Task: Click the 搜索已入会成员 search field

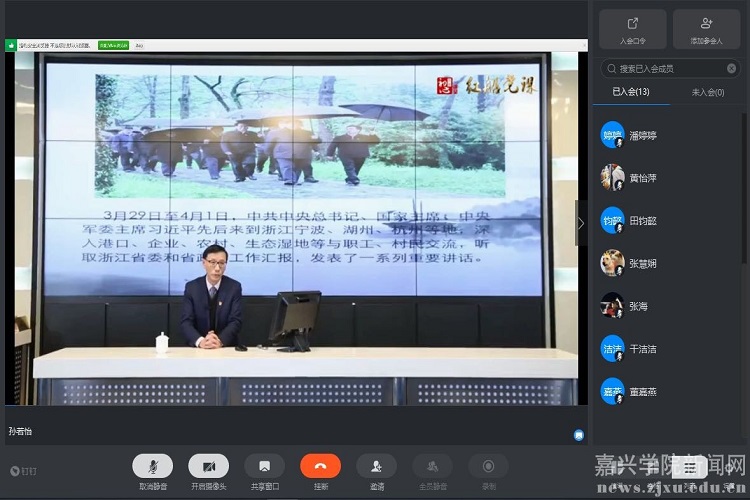Action: click(668, 68)
